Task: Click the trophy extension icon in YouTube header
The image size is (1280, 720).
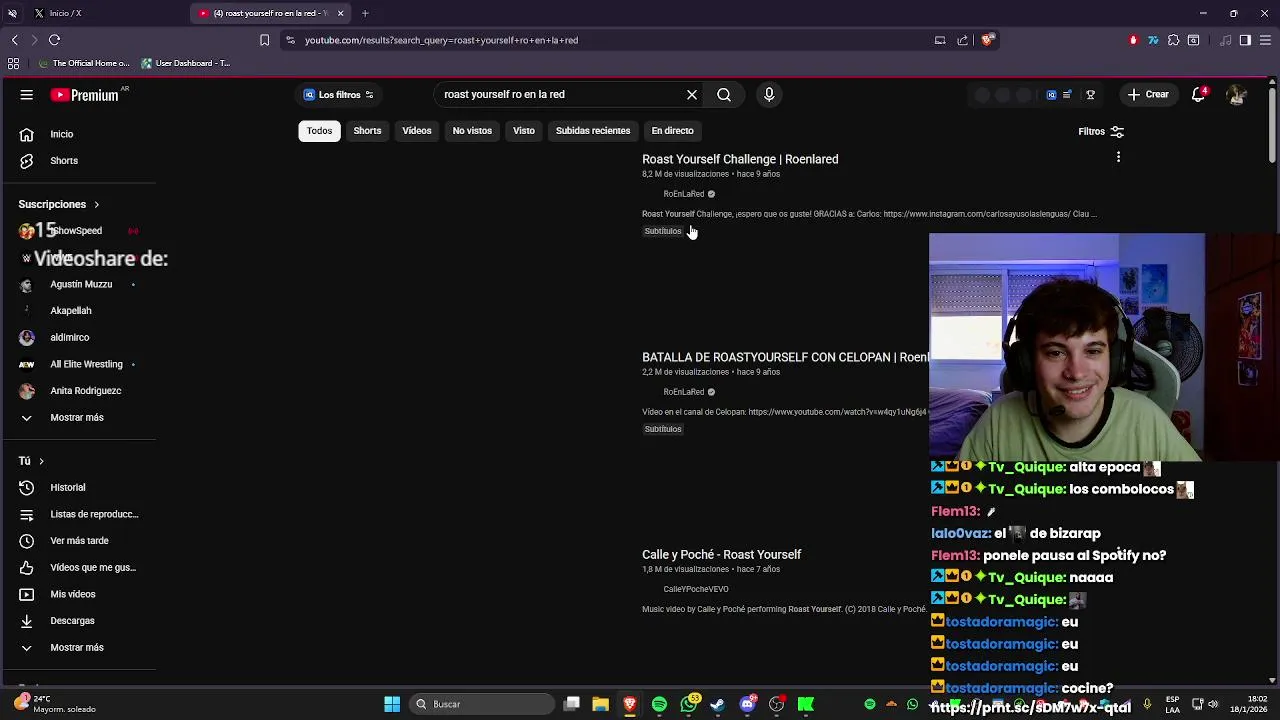Action: [1090, 95]
